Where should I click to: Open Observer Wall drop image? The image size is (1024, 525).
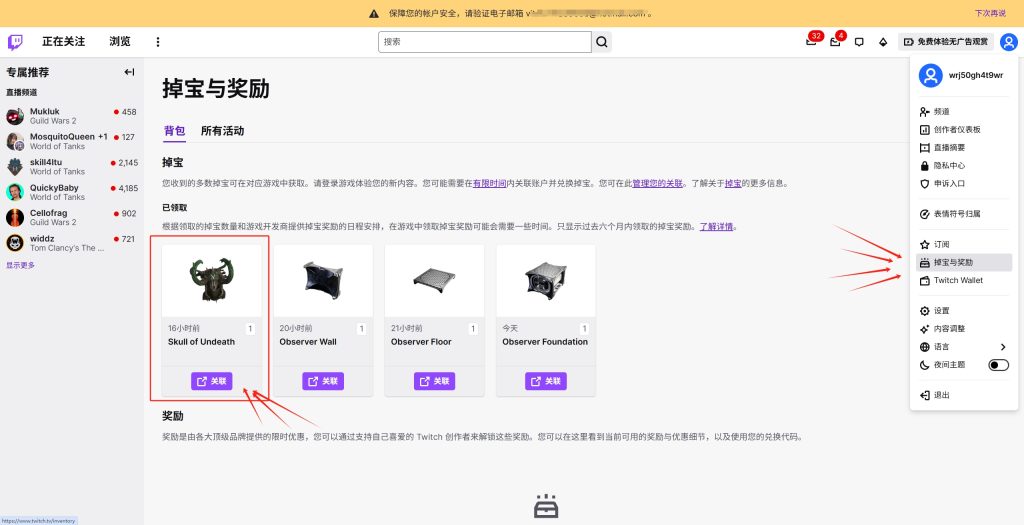(x=323, y=281)
